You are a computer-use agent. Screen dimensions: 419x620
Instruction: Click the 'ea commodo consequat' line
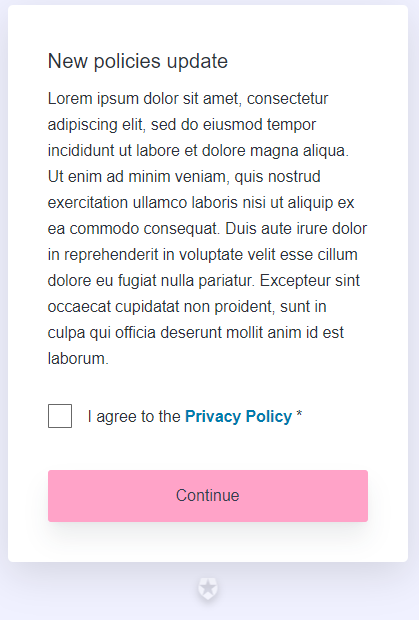[207, 229]
